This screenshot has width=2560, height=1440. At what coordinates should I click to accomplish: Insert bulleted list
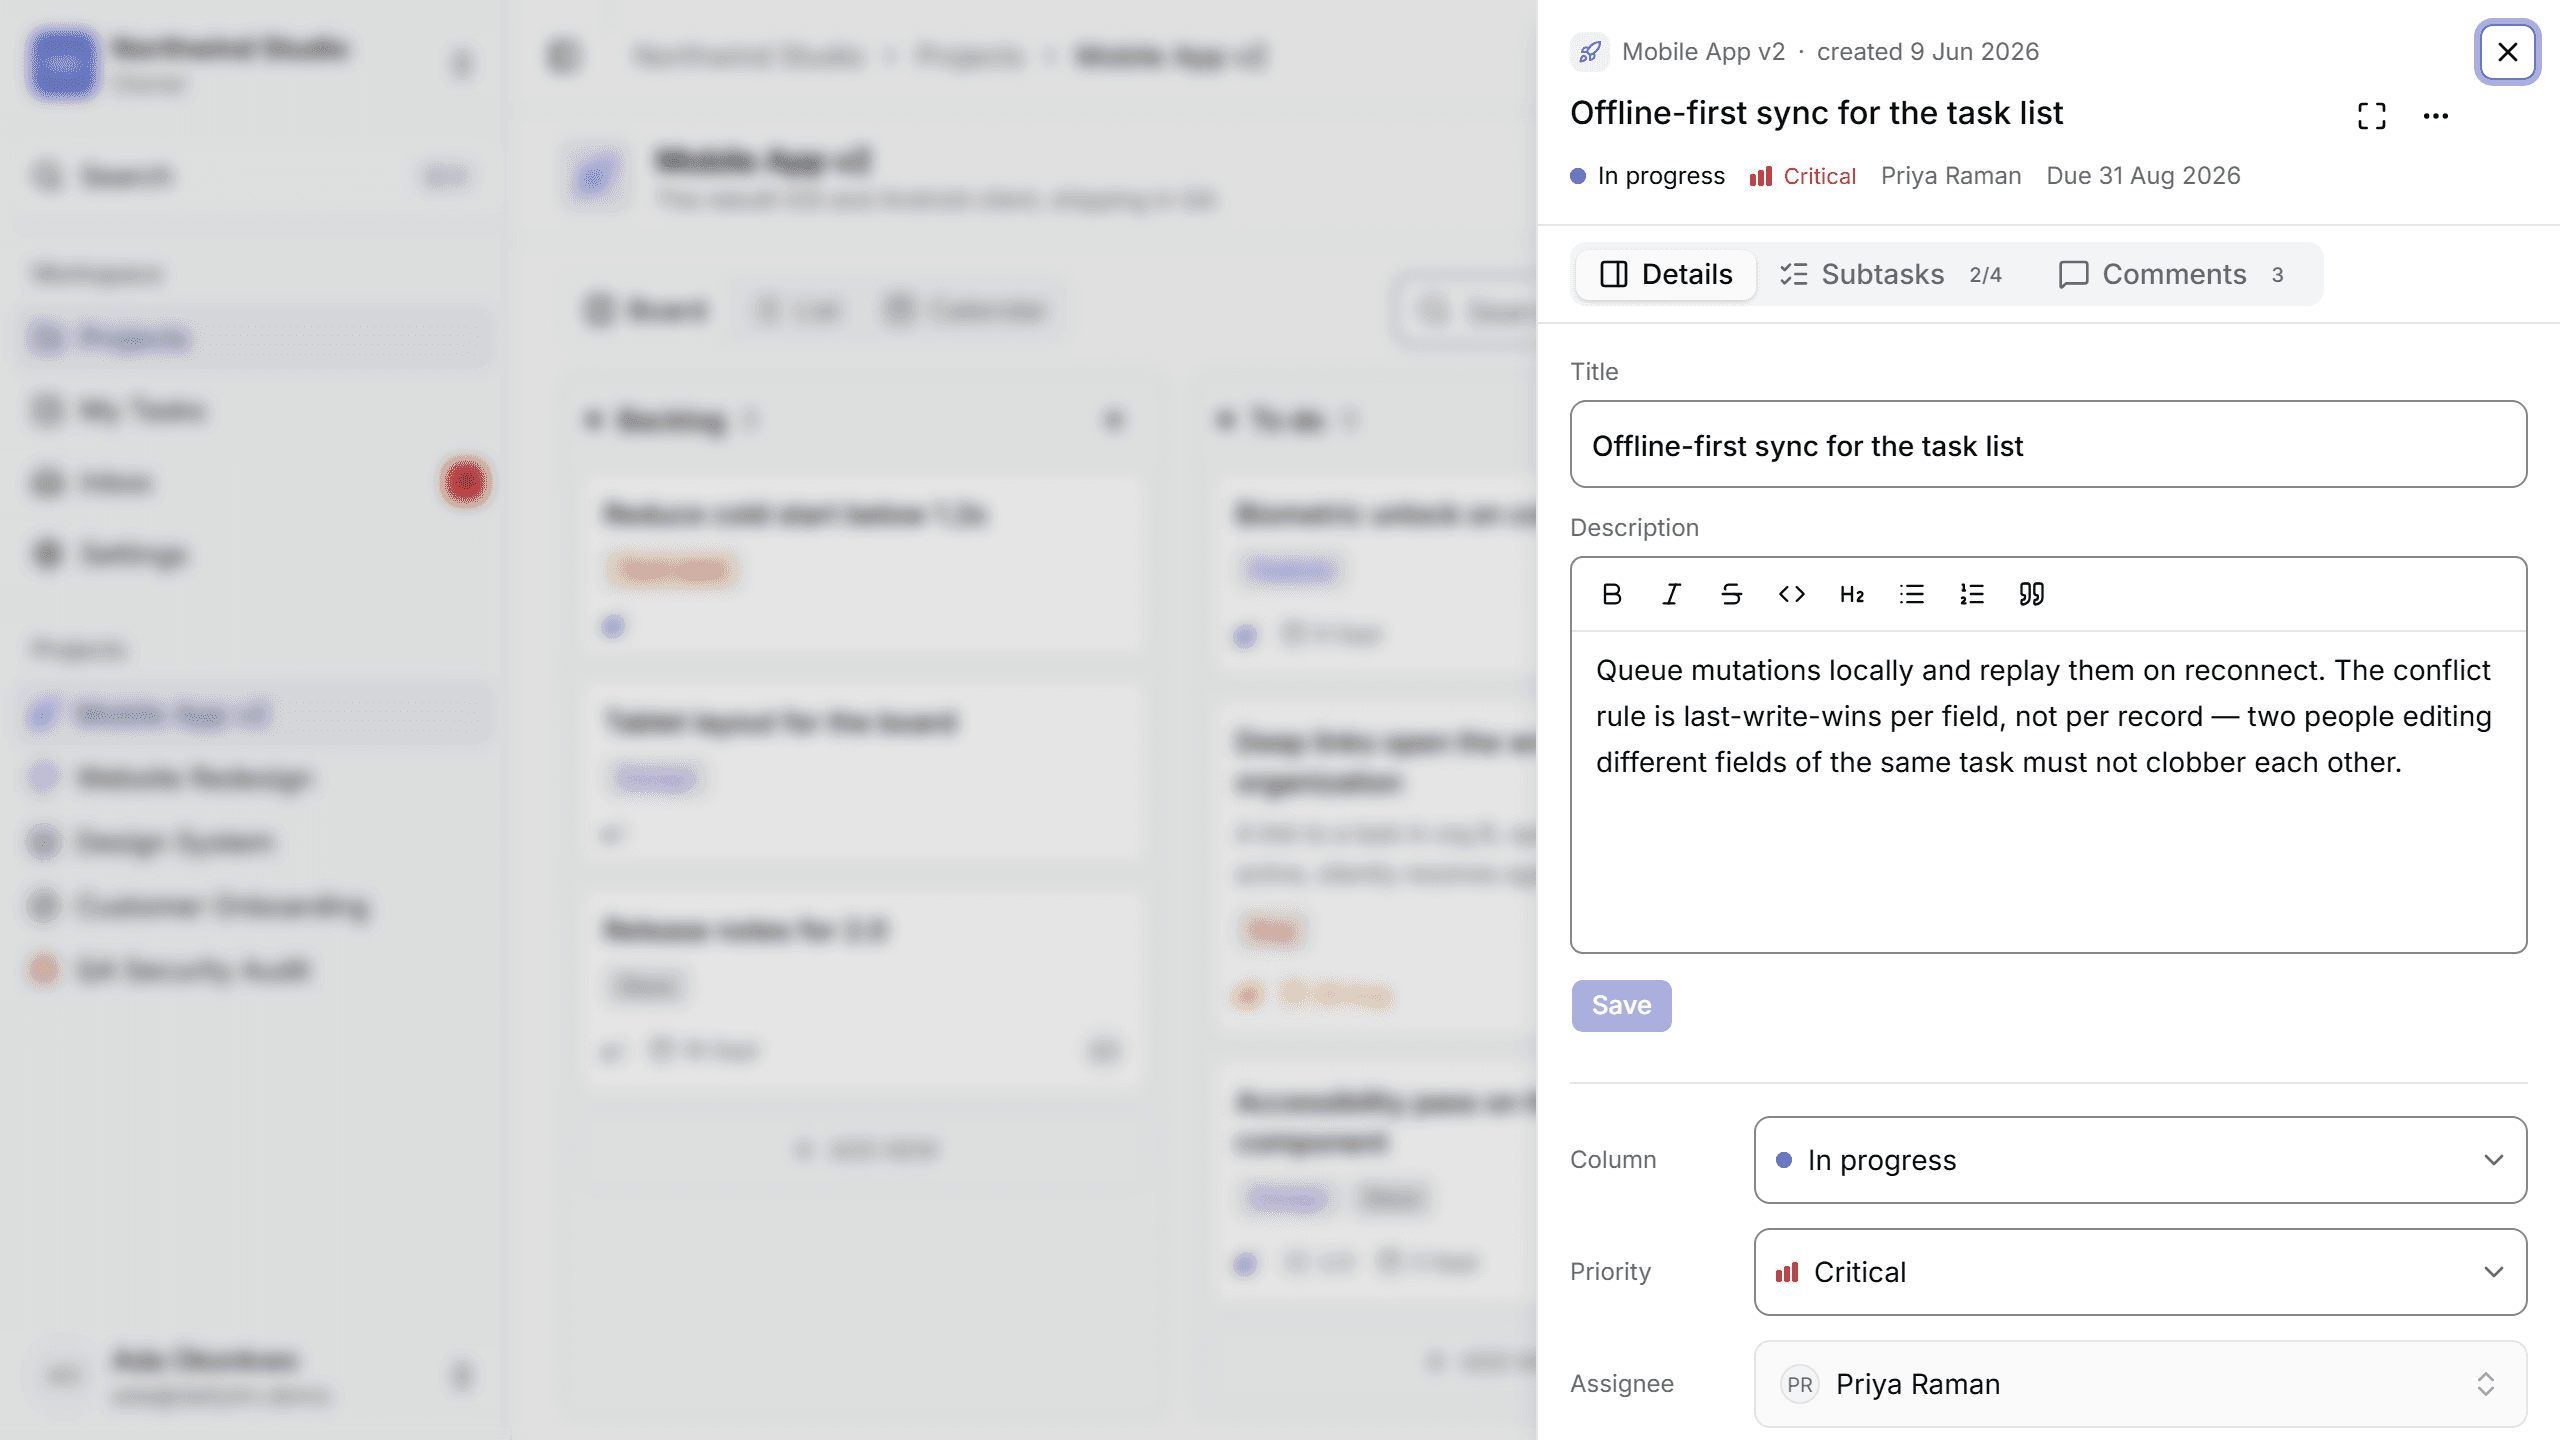coord(1911,594)
